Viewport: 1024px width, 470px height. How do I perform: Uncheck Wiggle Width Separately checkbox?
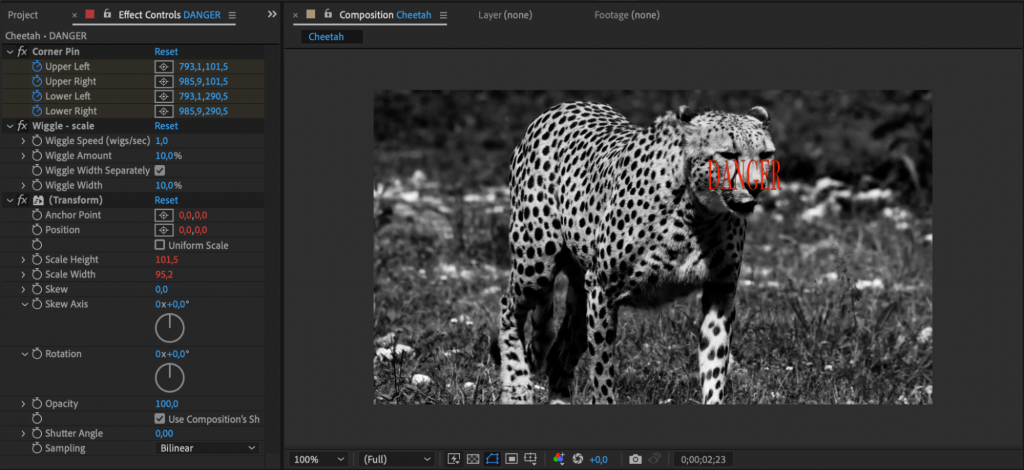(x=160, y=171)
